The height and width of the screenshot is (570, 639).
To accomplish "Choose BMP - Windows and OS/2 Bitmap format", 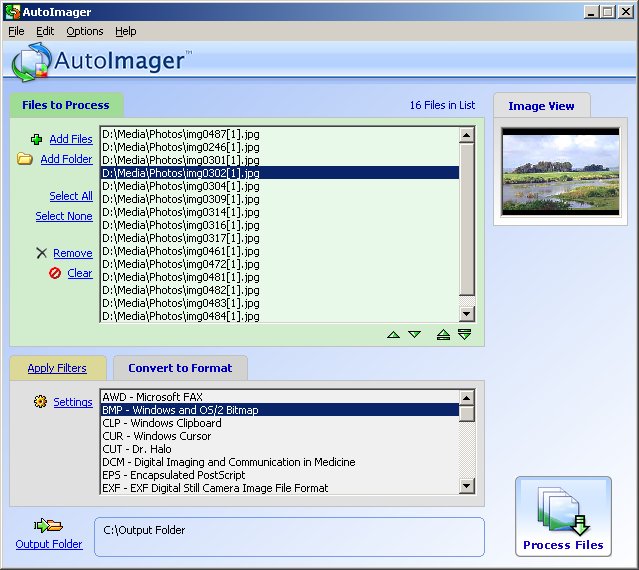I will (x=280, y=410).
